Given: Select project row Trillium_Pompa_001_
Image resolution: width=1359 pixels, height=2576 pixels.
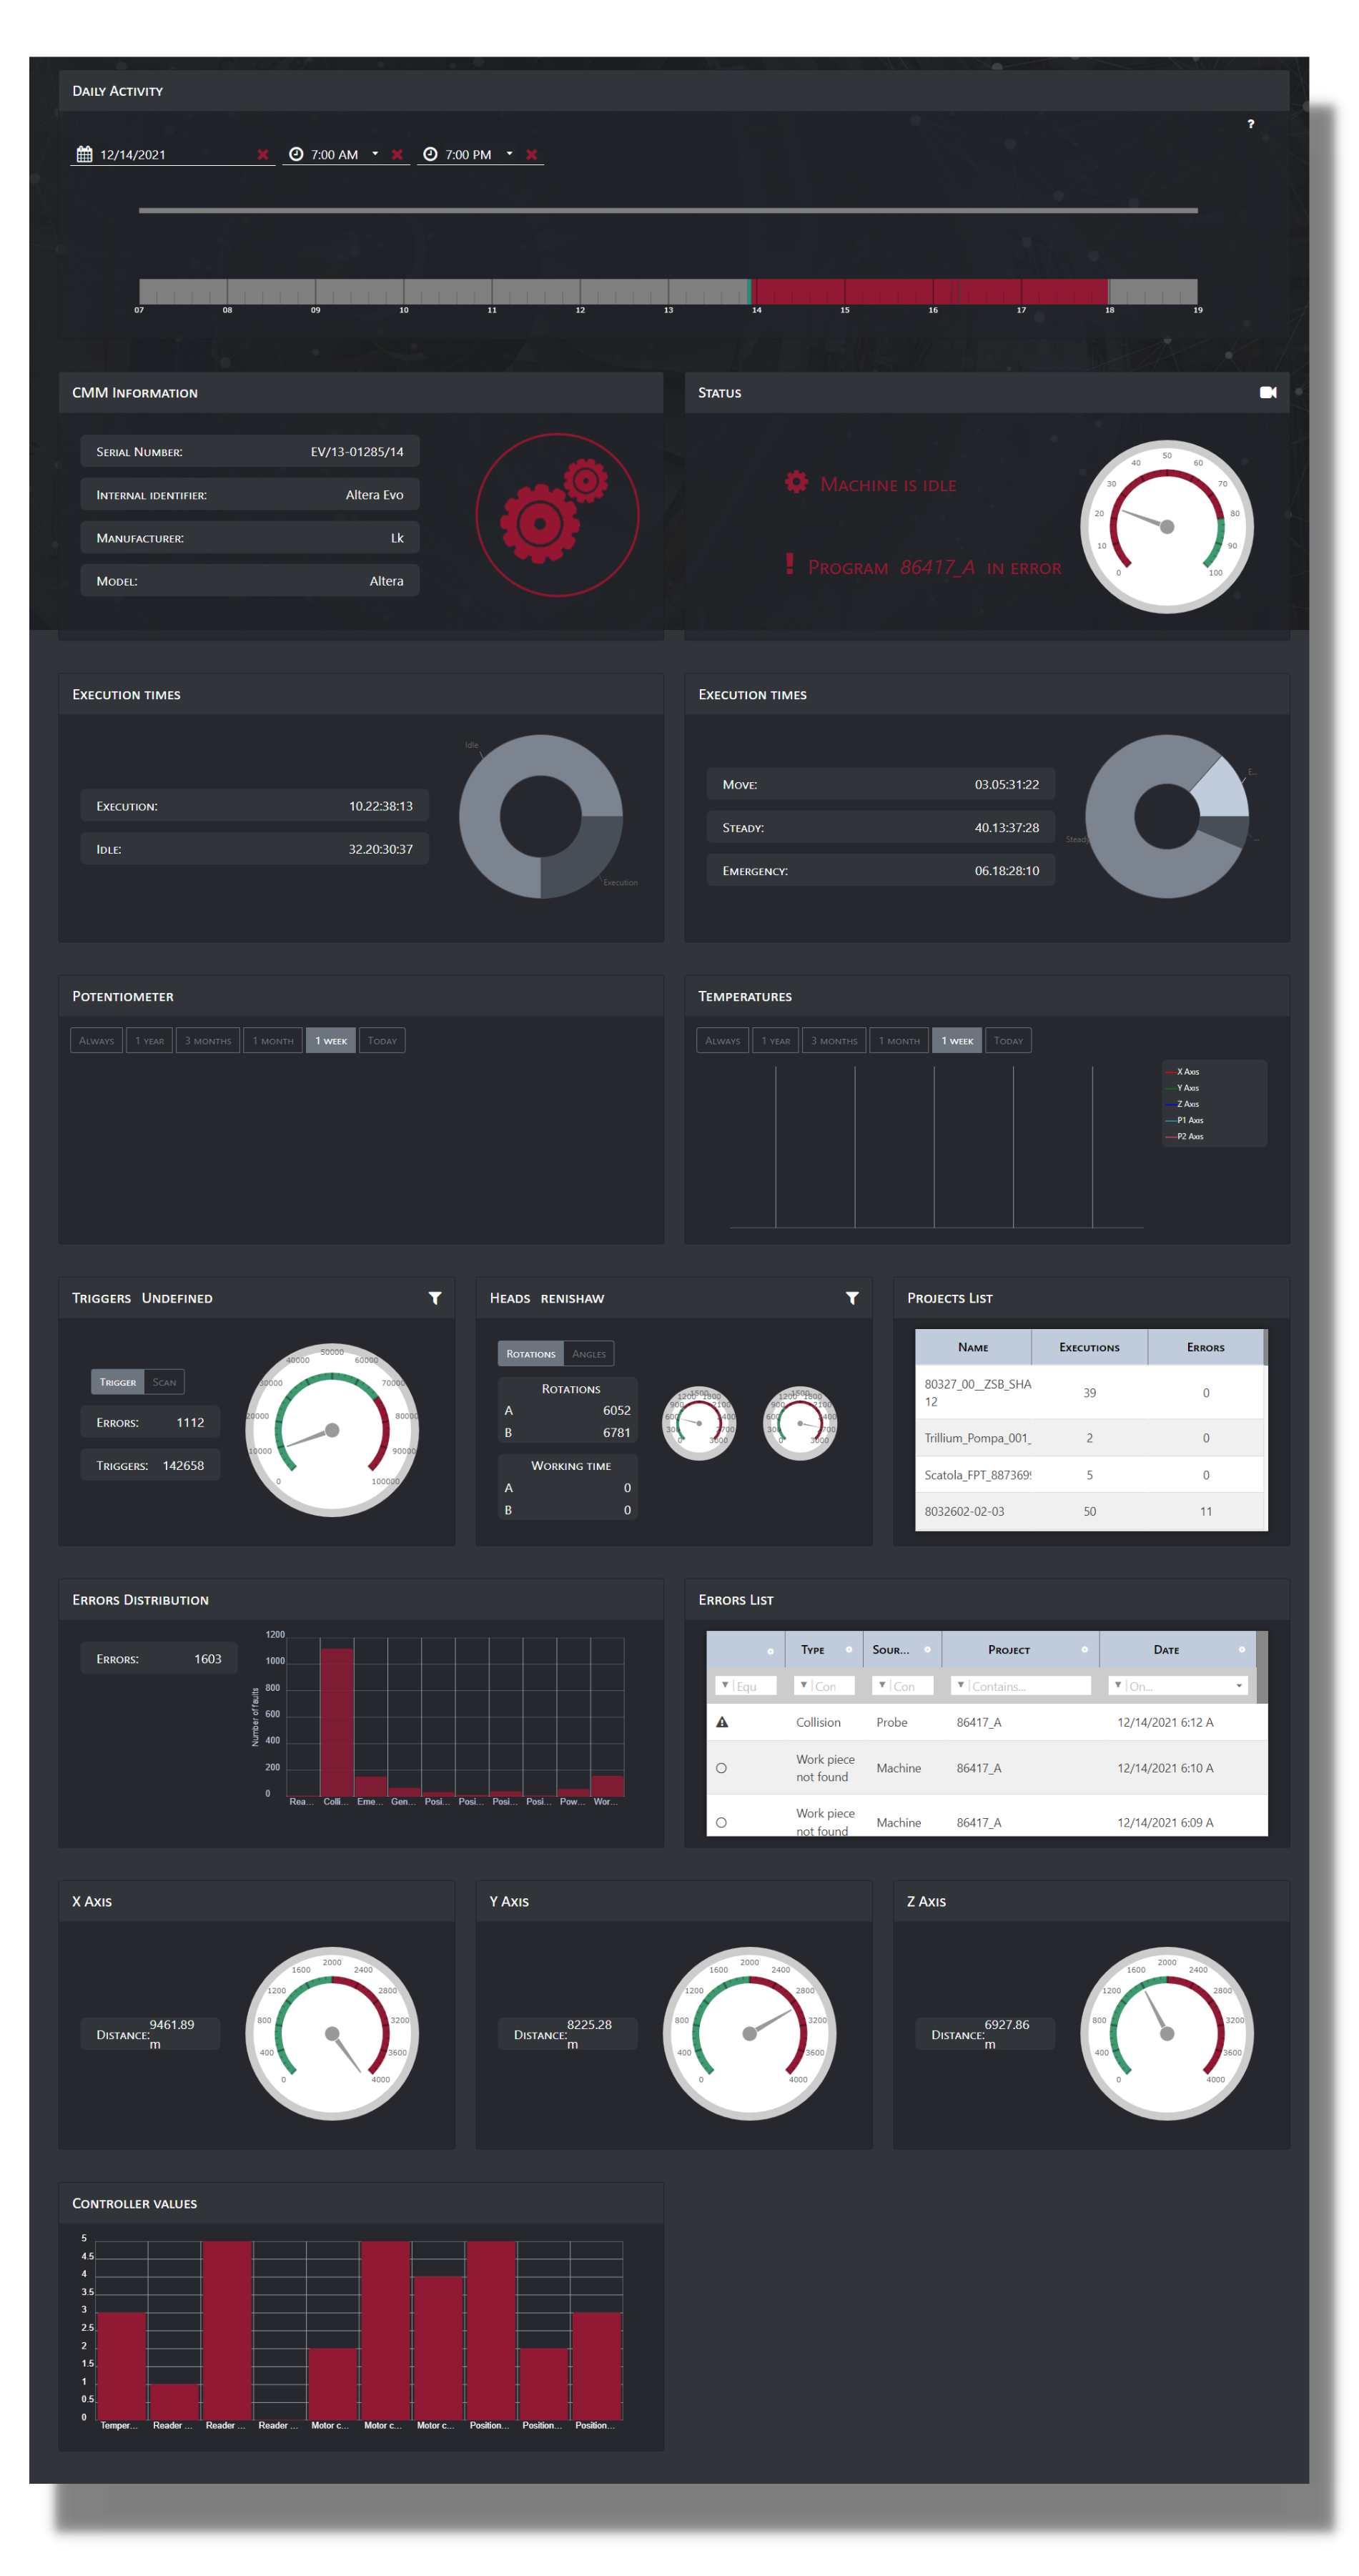Looking at the screenshot, I should [1091, 1437].
